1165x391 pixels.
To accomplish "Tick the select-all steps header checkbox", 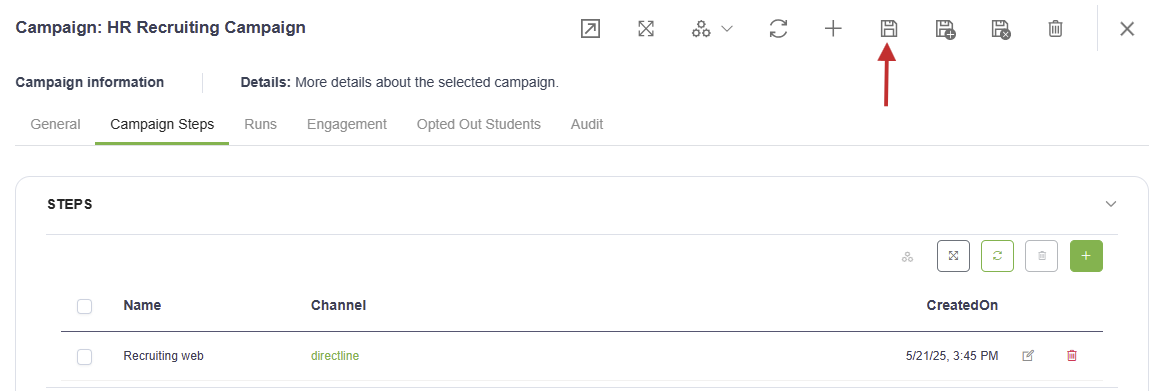I will pyautogui.click(x=85, y=306).
